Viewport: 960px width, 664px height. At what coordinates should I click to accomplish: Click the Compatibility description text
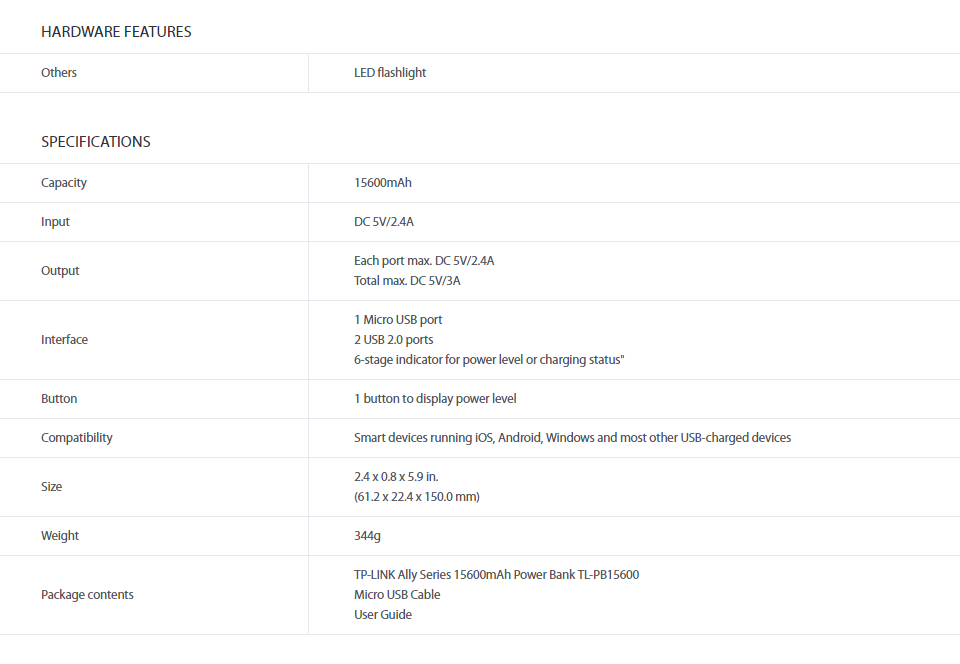[572, 438]
